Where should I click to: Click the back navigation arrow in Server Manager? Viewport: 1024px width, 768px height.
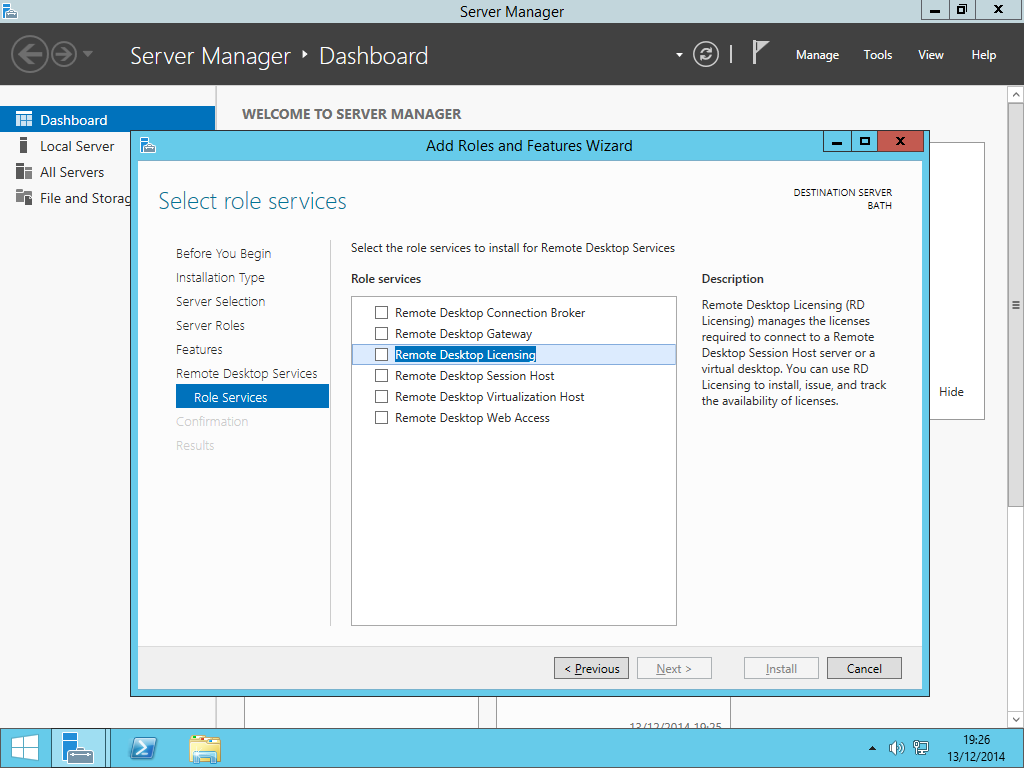[29, 54]
